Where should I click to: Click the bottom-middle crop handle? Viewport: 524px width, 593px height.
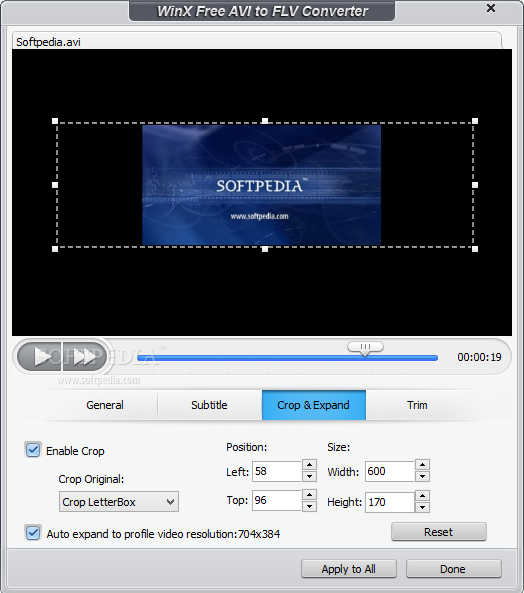tap(265, 249)
